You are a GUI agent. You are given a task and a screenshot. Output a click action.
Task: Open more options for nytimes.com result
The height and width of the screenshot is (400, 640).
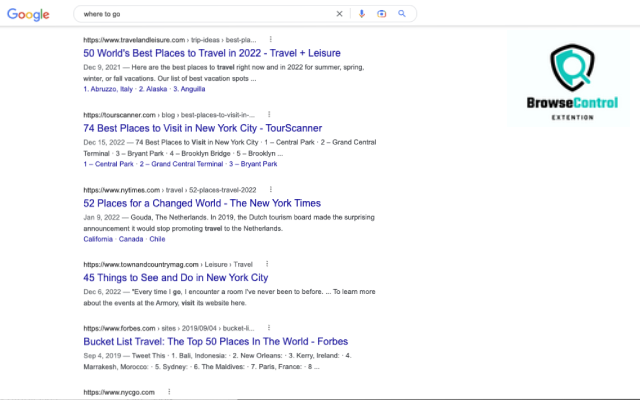pyautogui.click(x=271, y=189)
